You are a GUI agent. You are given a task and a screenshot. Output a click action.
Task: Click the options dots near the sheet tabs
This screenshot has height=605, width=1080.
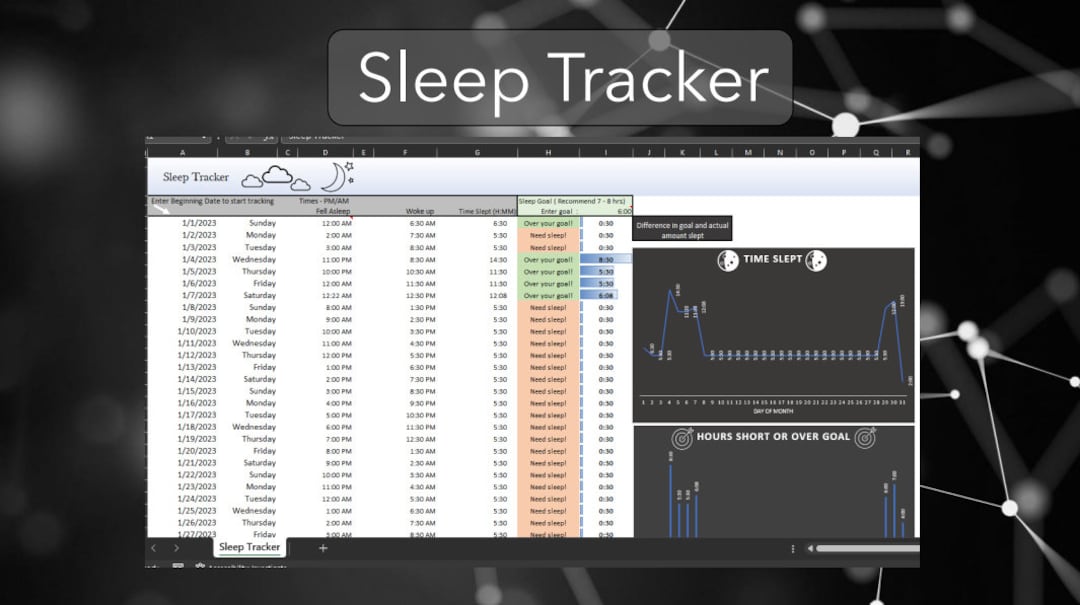click(795, 548)
